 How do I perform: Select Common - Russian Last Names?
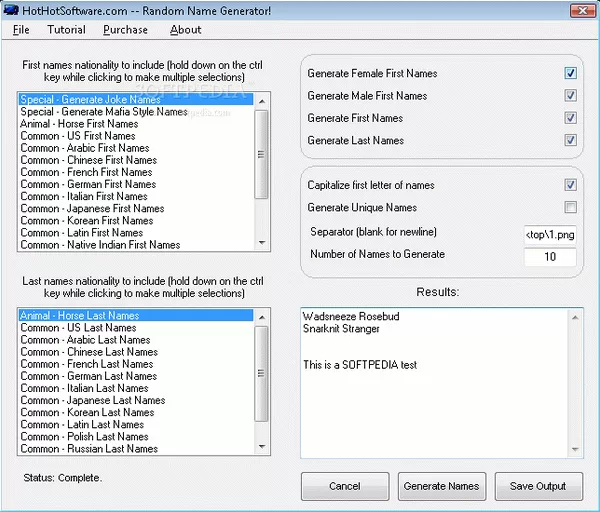89,449
